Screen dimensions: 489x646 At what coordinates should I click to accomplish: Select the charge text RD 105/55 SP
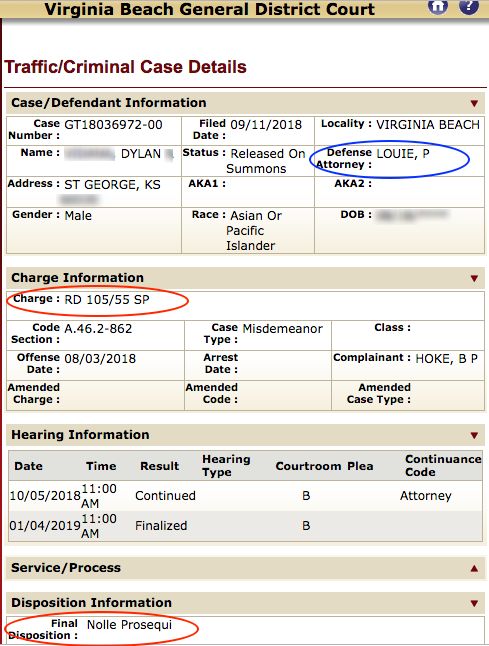tap(107, 300)
